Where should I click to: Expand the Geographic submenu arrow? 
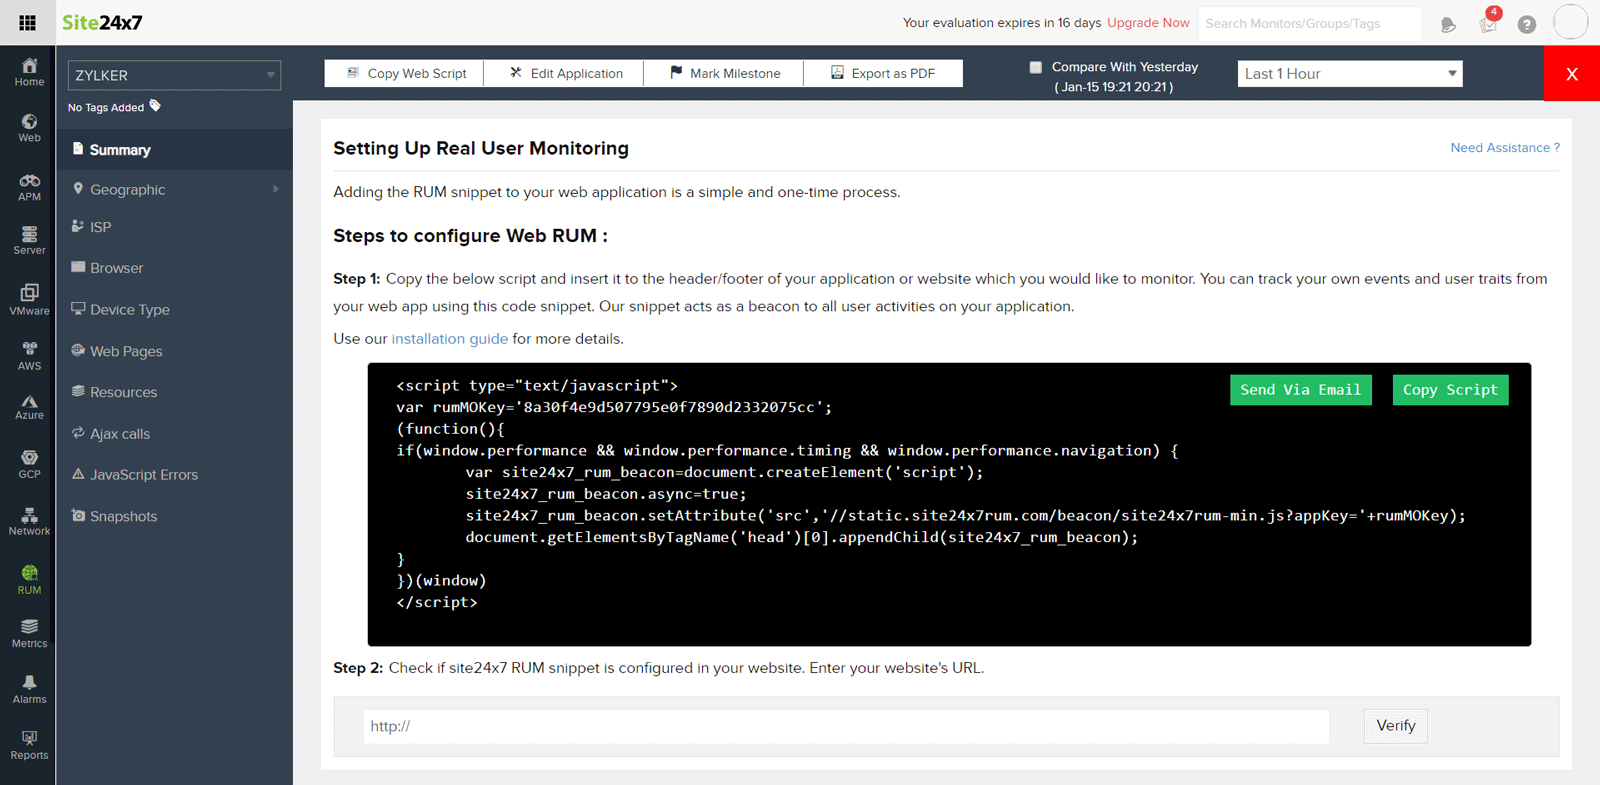pyautogui.click(x=276, y=189)
